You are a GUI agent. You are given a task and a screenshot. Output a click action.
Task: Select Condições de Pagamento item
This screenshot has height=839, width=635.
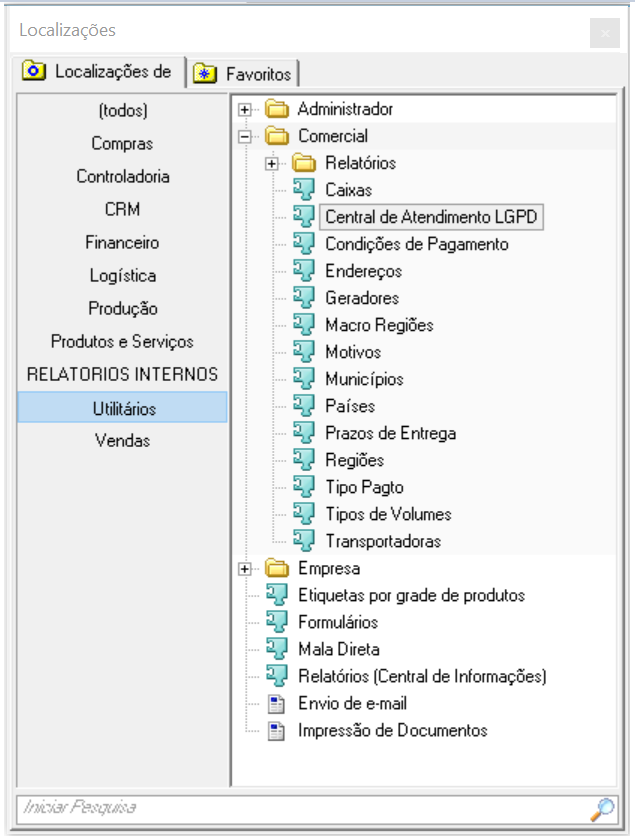[x=416, y=244]
